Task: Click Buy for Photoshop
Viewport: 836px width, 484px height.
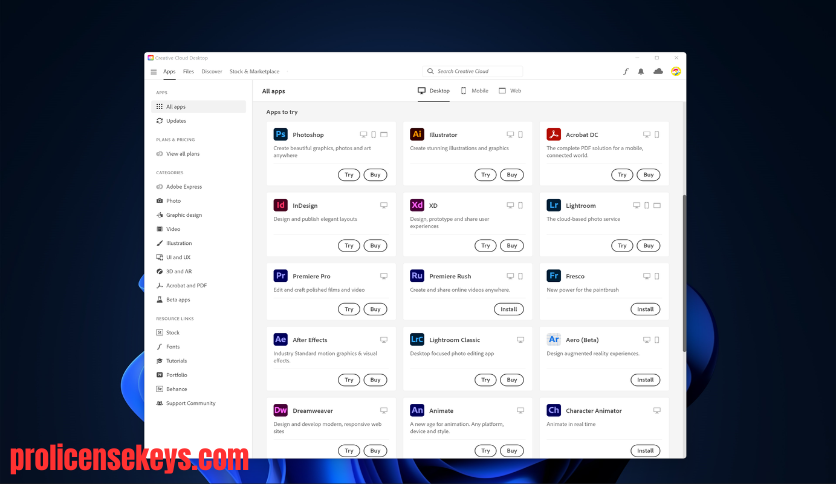Action: 375,175
